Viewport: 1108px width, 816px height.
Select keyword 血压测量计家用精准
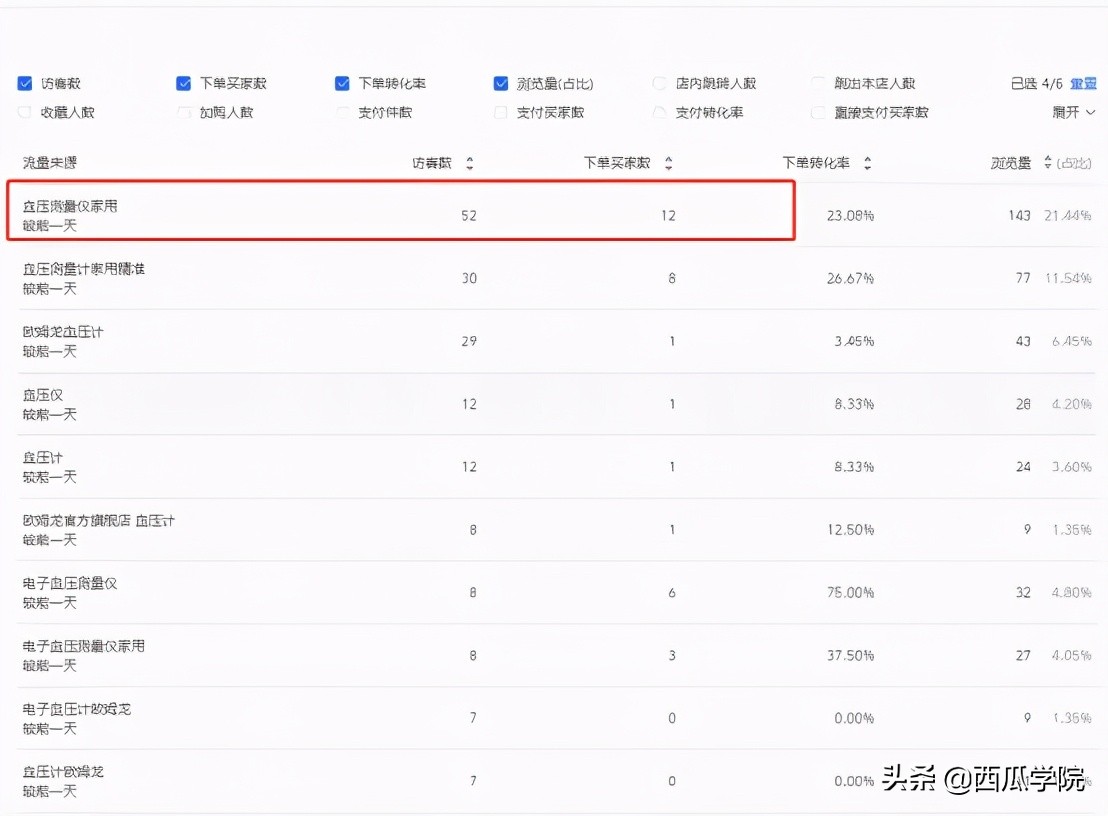click(83, 269)
